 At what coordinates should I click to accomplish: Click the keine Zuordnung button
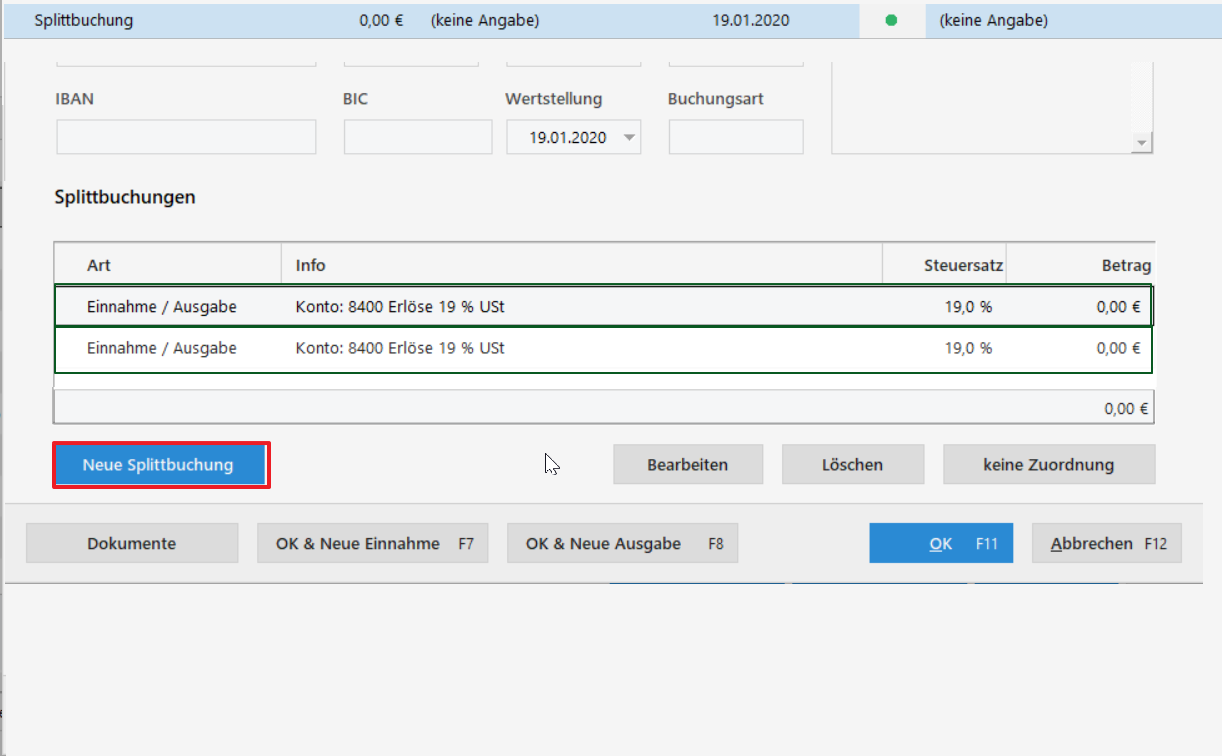tap(1049, 465)
